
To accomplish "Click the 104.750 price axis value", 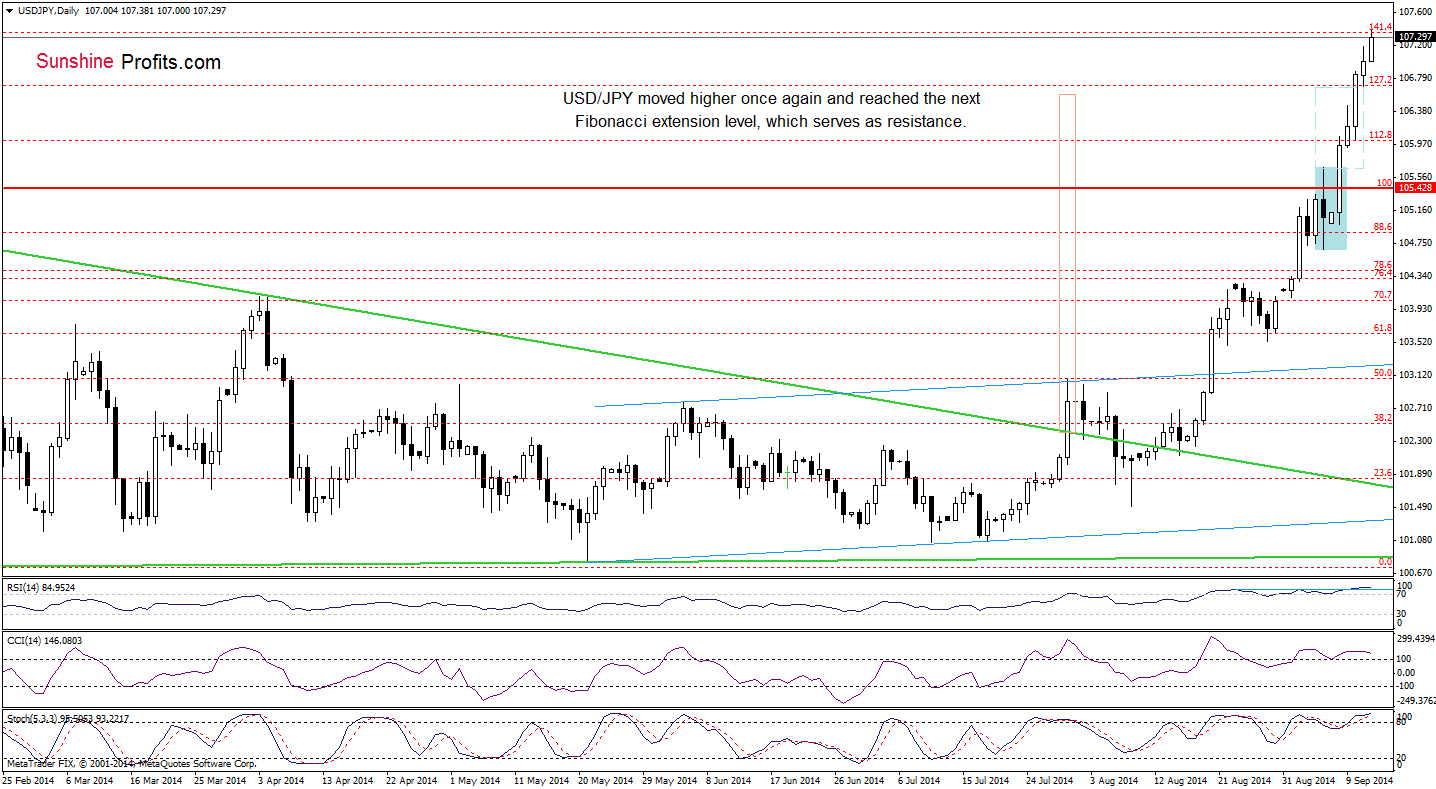I will 1416,242.
